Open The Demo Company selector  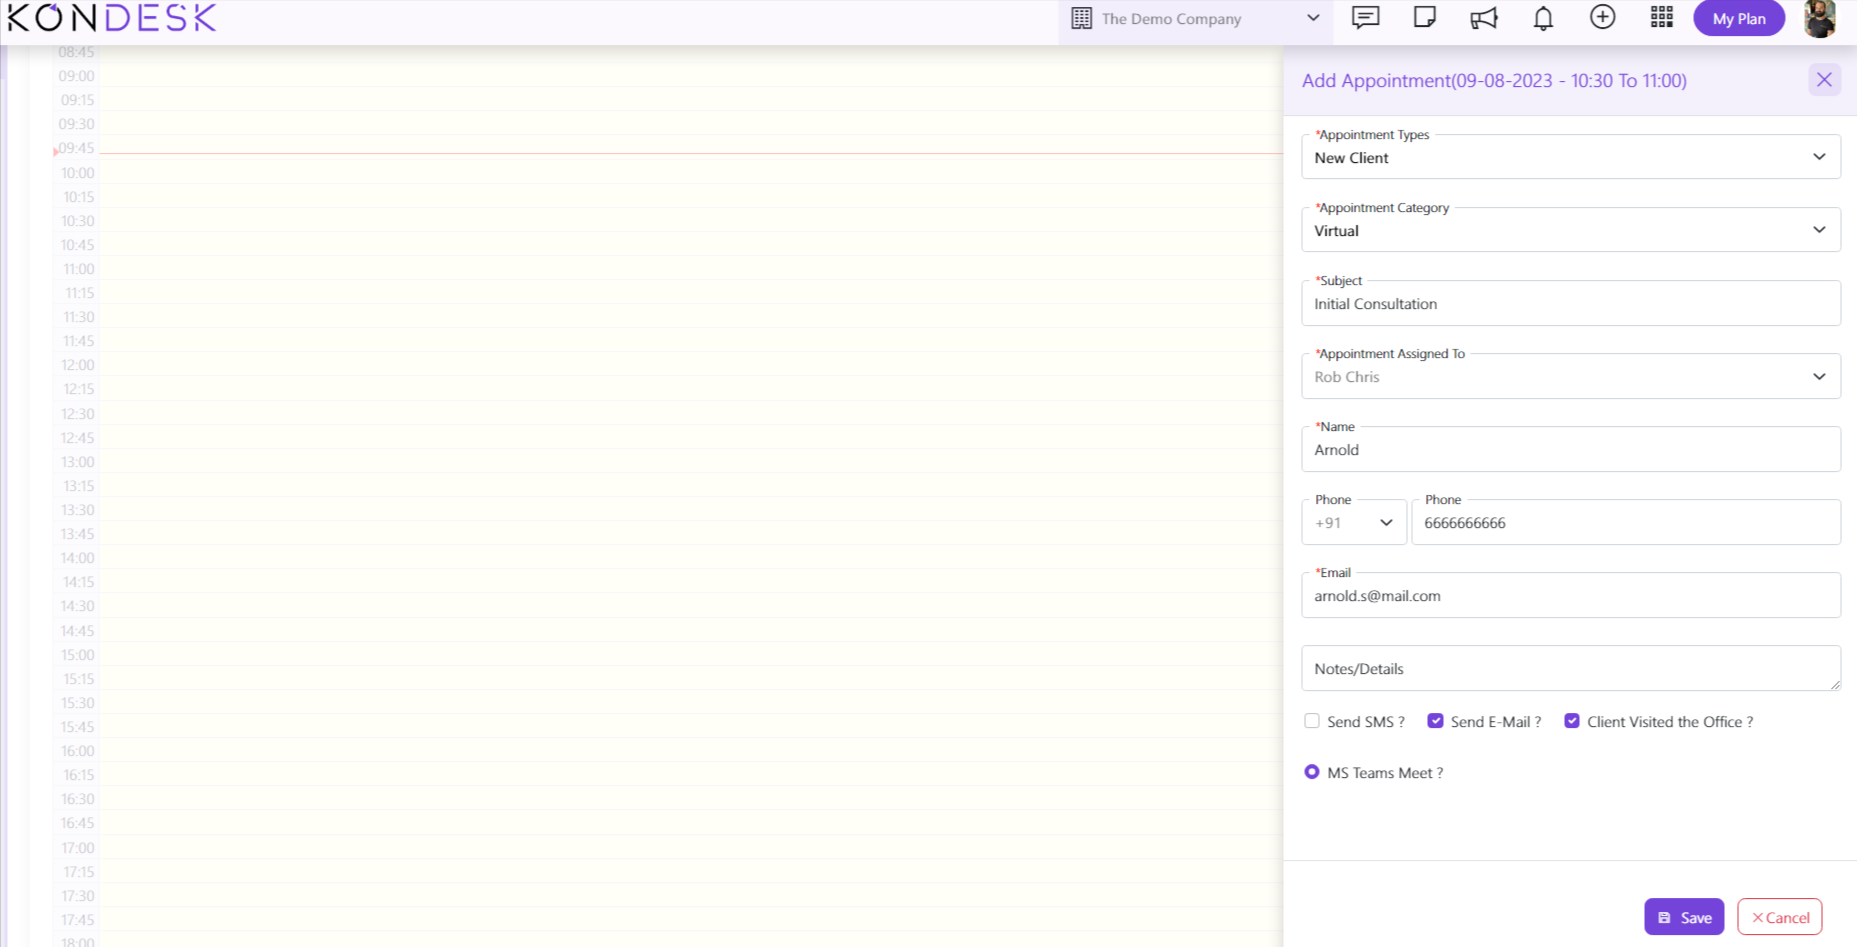point(1195,19)
